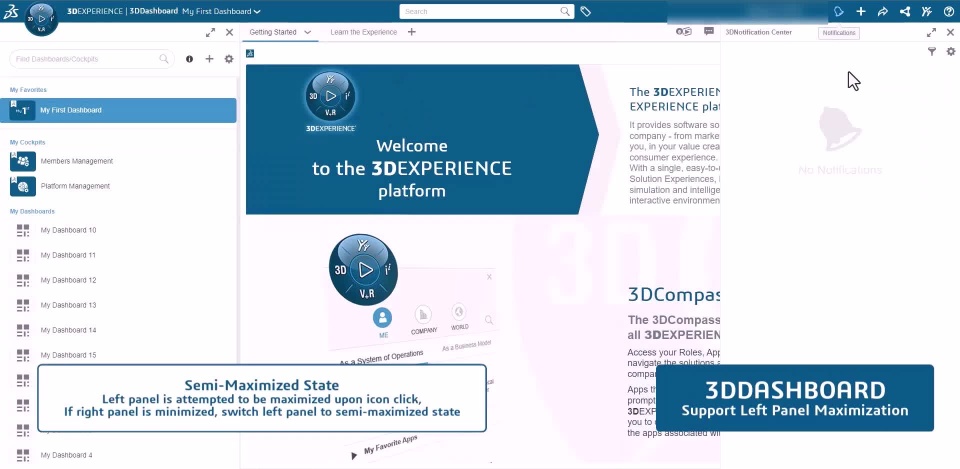Click the Dassault Systèmes 3DS logo
This screenshot has height=469, width=960.
10,12
